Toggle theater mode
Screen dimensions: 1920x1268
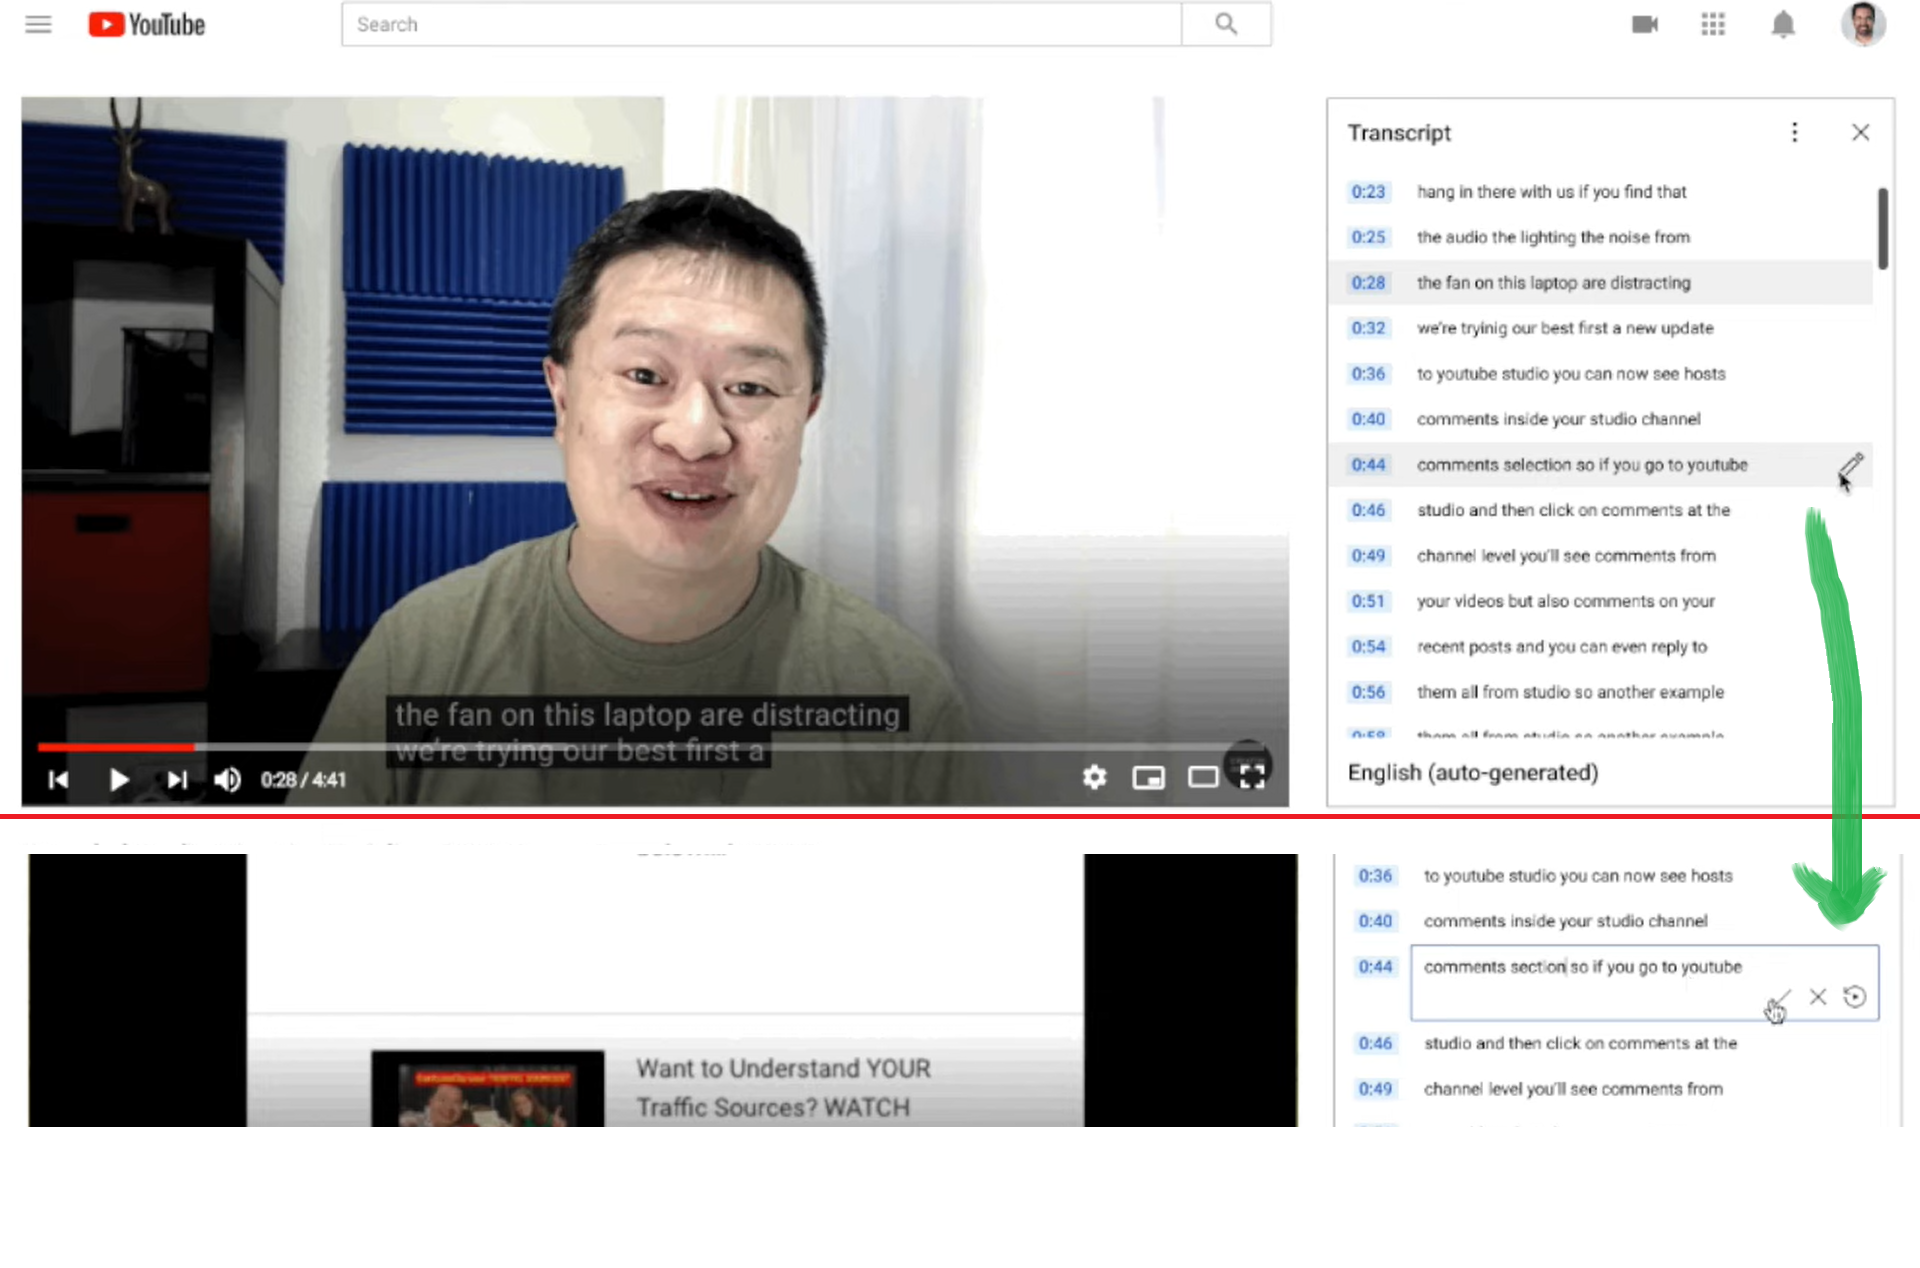[1202, 777]
